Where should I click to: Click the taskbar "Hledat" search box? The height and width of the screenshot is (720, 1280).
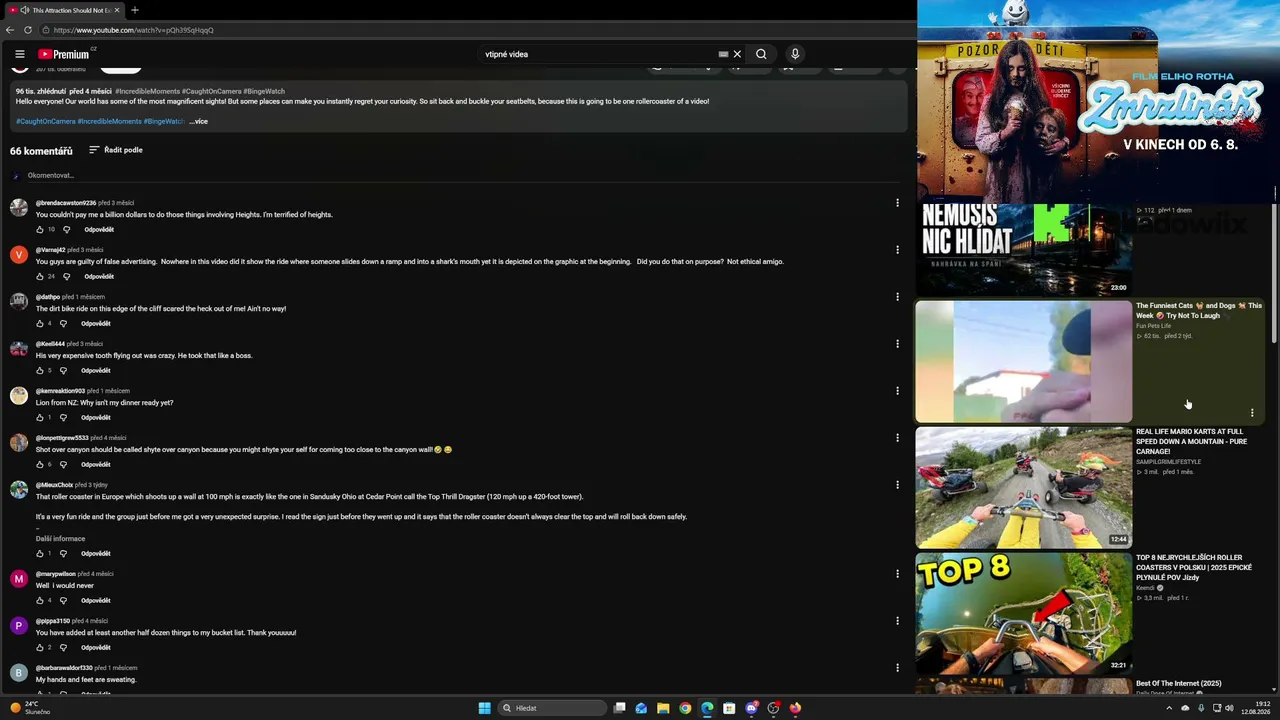[553, 708]
